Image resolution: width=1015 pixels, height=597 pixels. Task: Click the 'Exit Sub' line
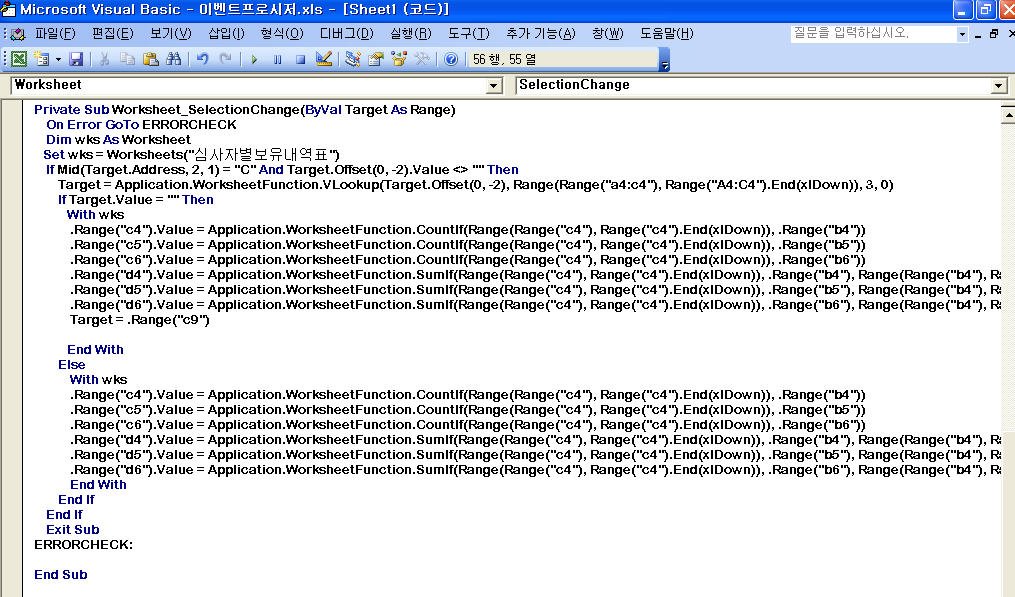72,530
